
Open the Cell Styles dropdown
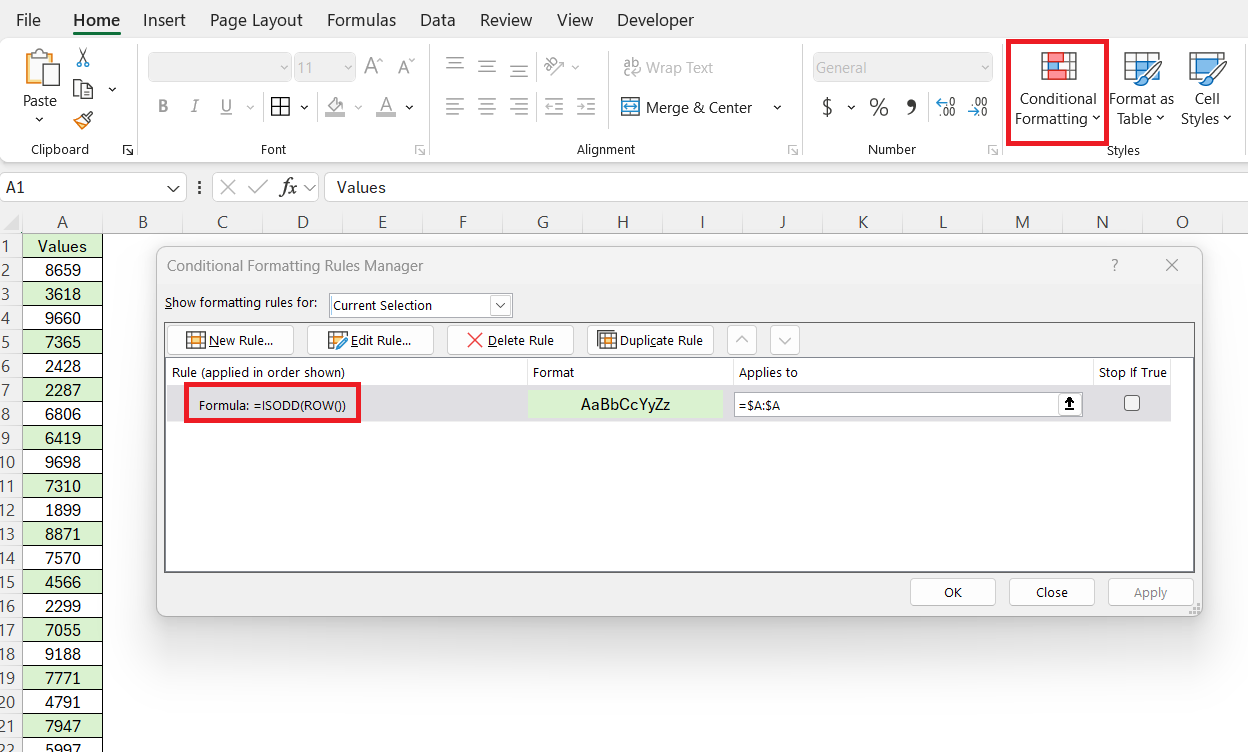click(x=1207, y=90)
